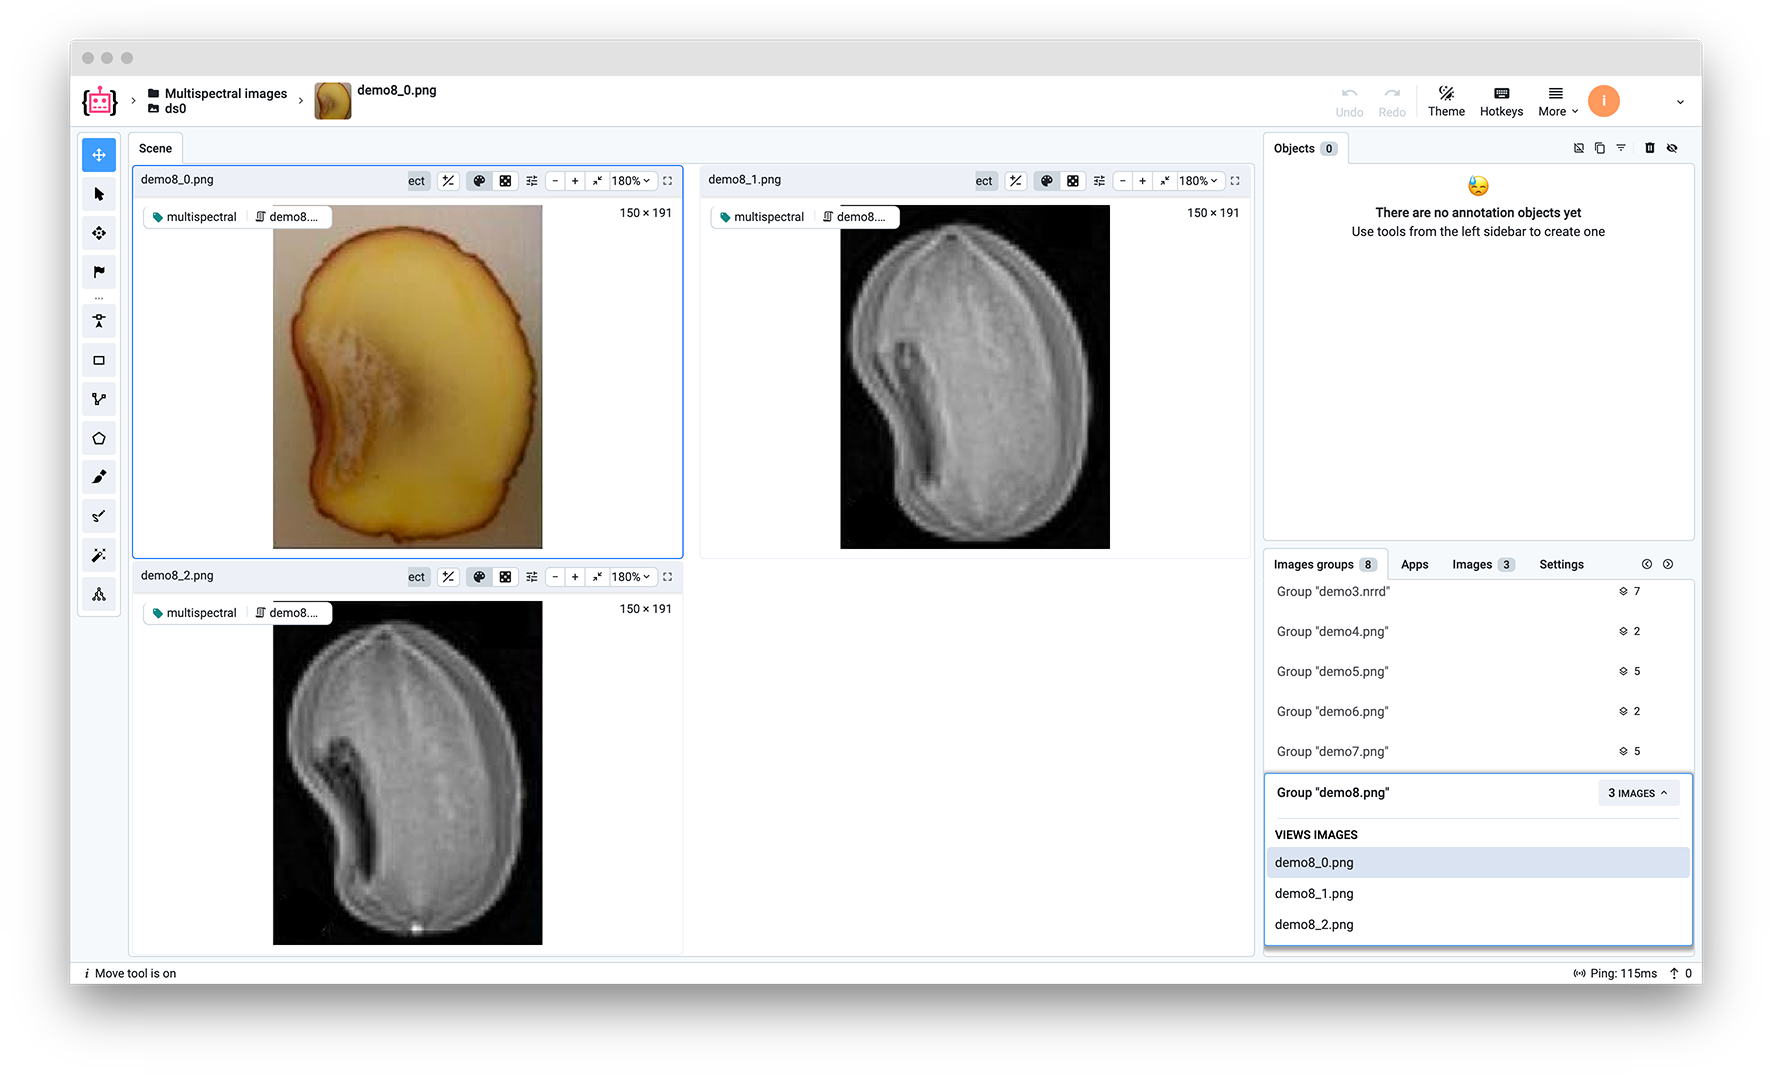Open Group "demo5.png" in list
1772x1084 pixels.
1332,672
